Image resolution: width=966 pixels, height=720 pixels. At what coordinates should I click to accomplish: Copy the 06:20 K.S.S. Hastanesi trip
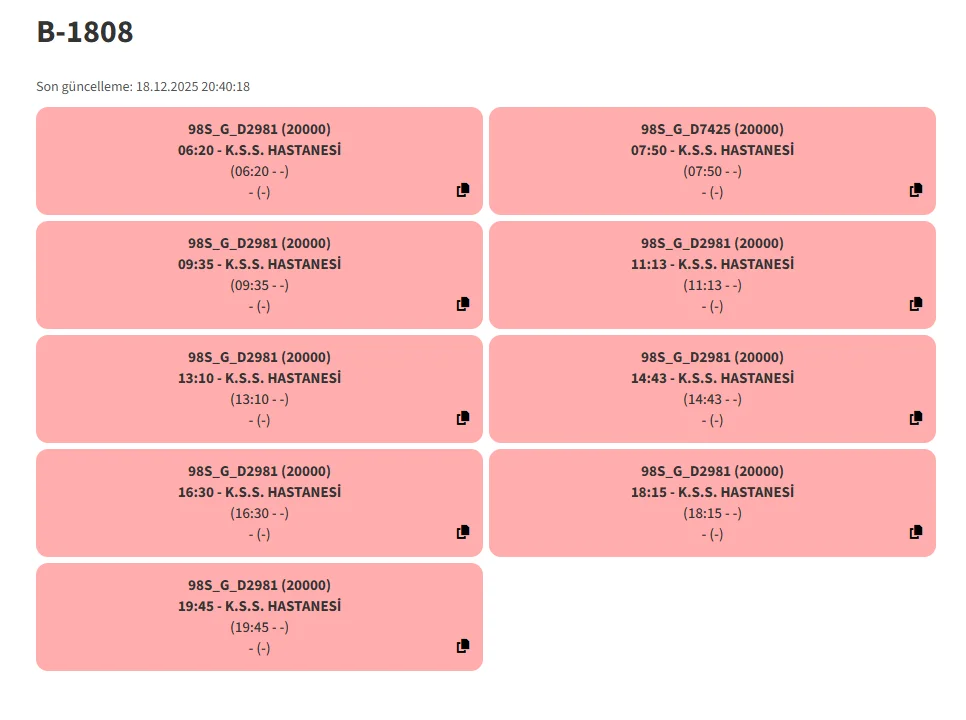[x=463, y=190]
